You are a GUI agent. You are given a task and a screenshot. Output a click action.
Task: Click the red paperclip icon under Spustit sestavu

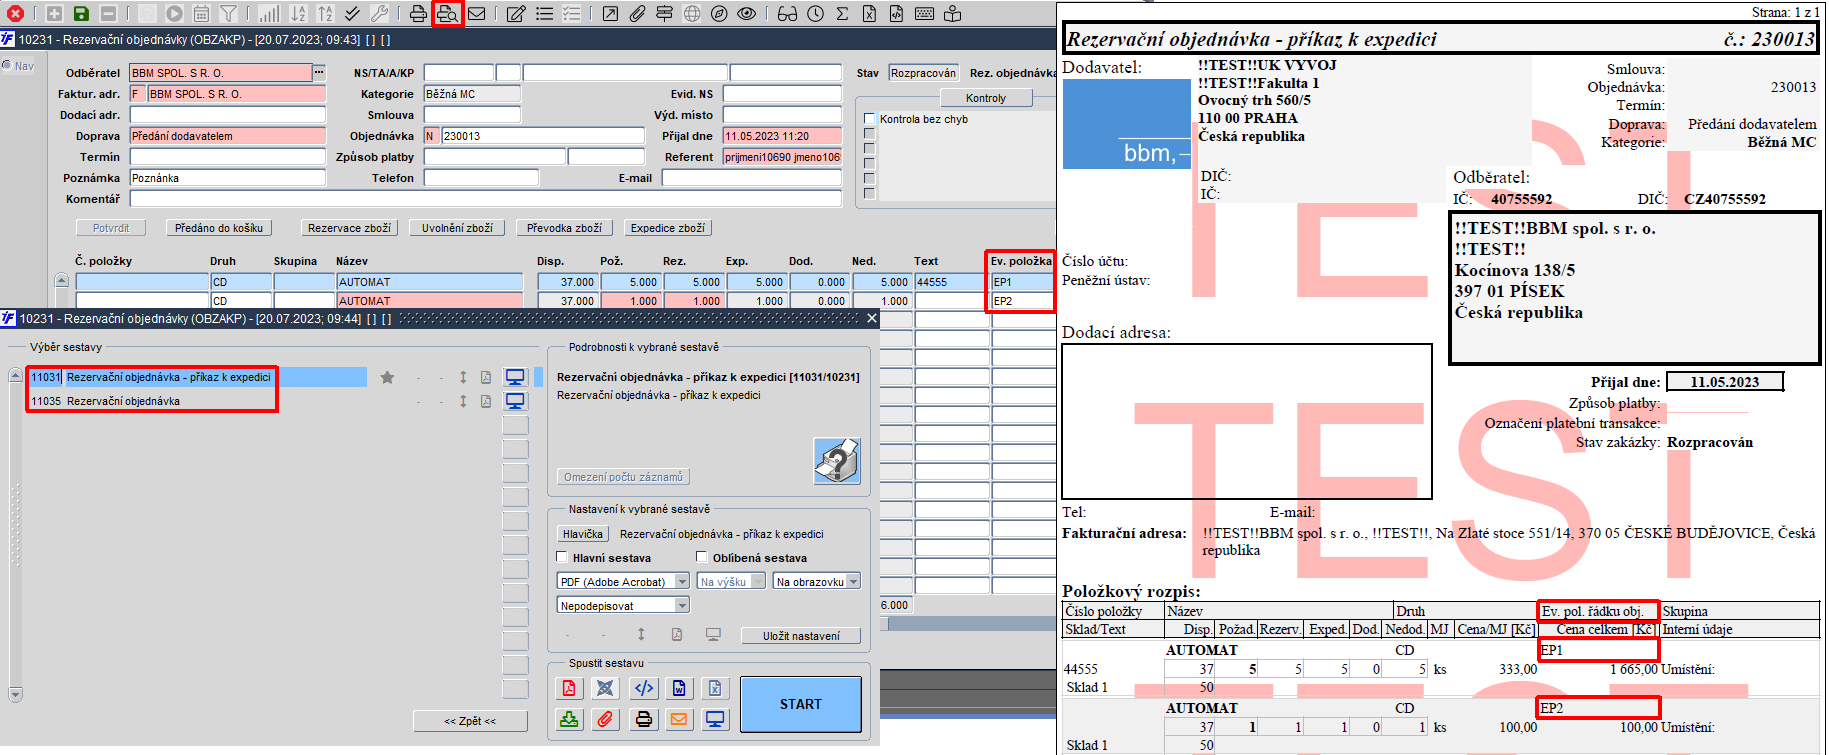[605, 719]
